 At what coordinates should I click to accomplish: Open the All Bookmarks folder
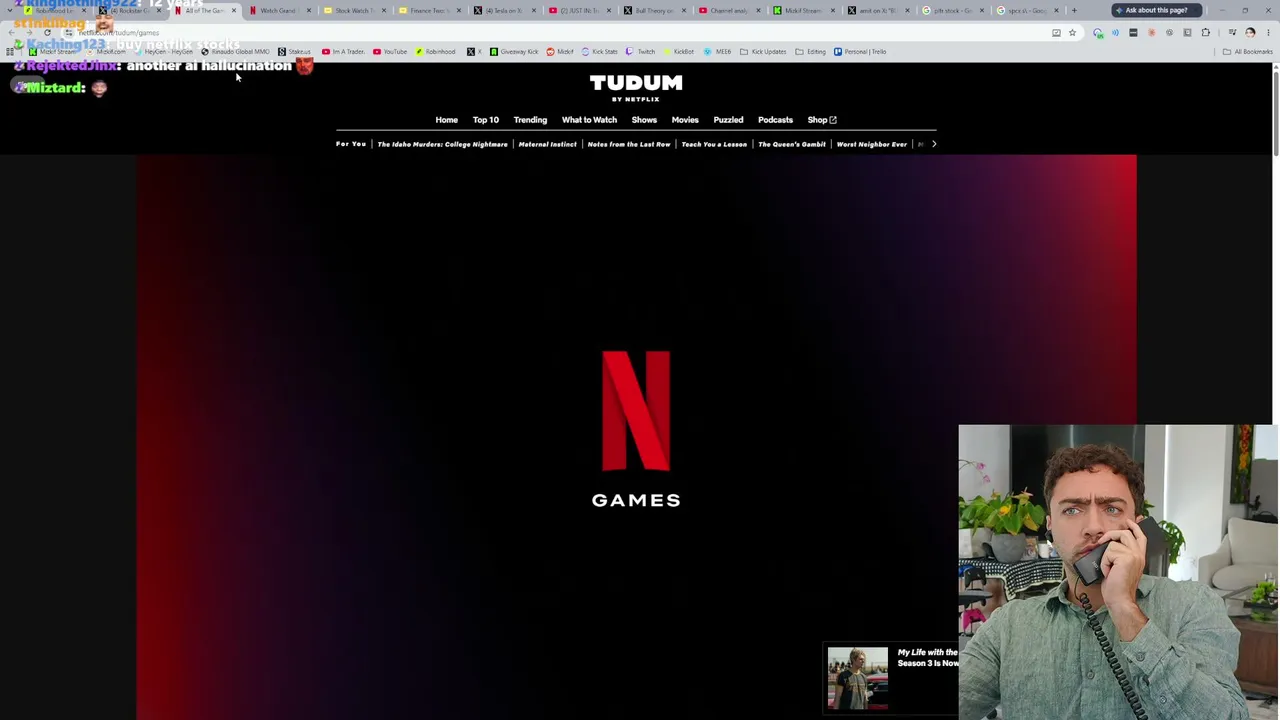tap(1247, 52)
